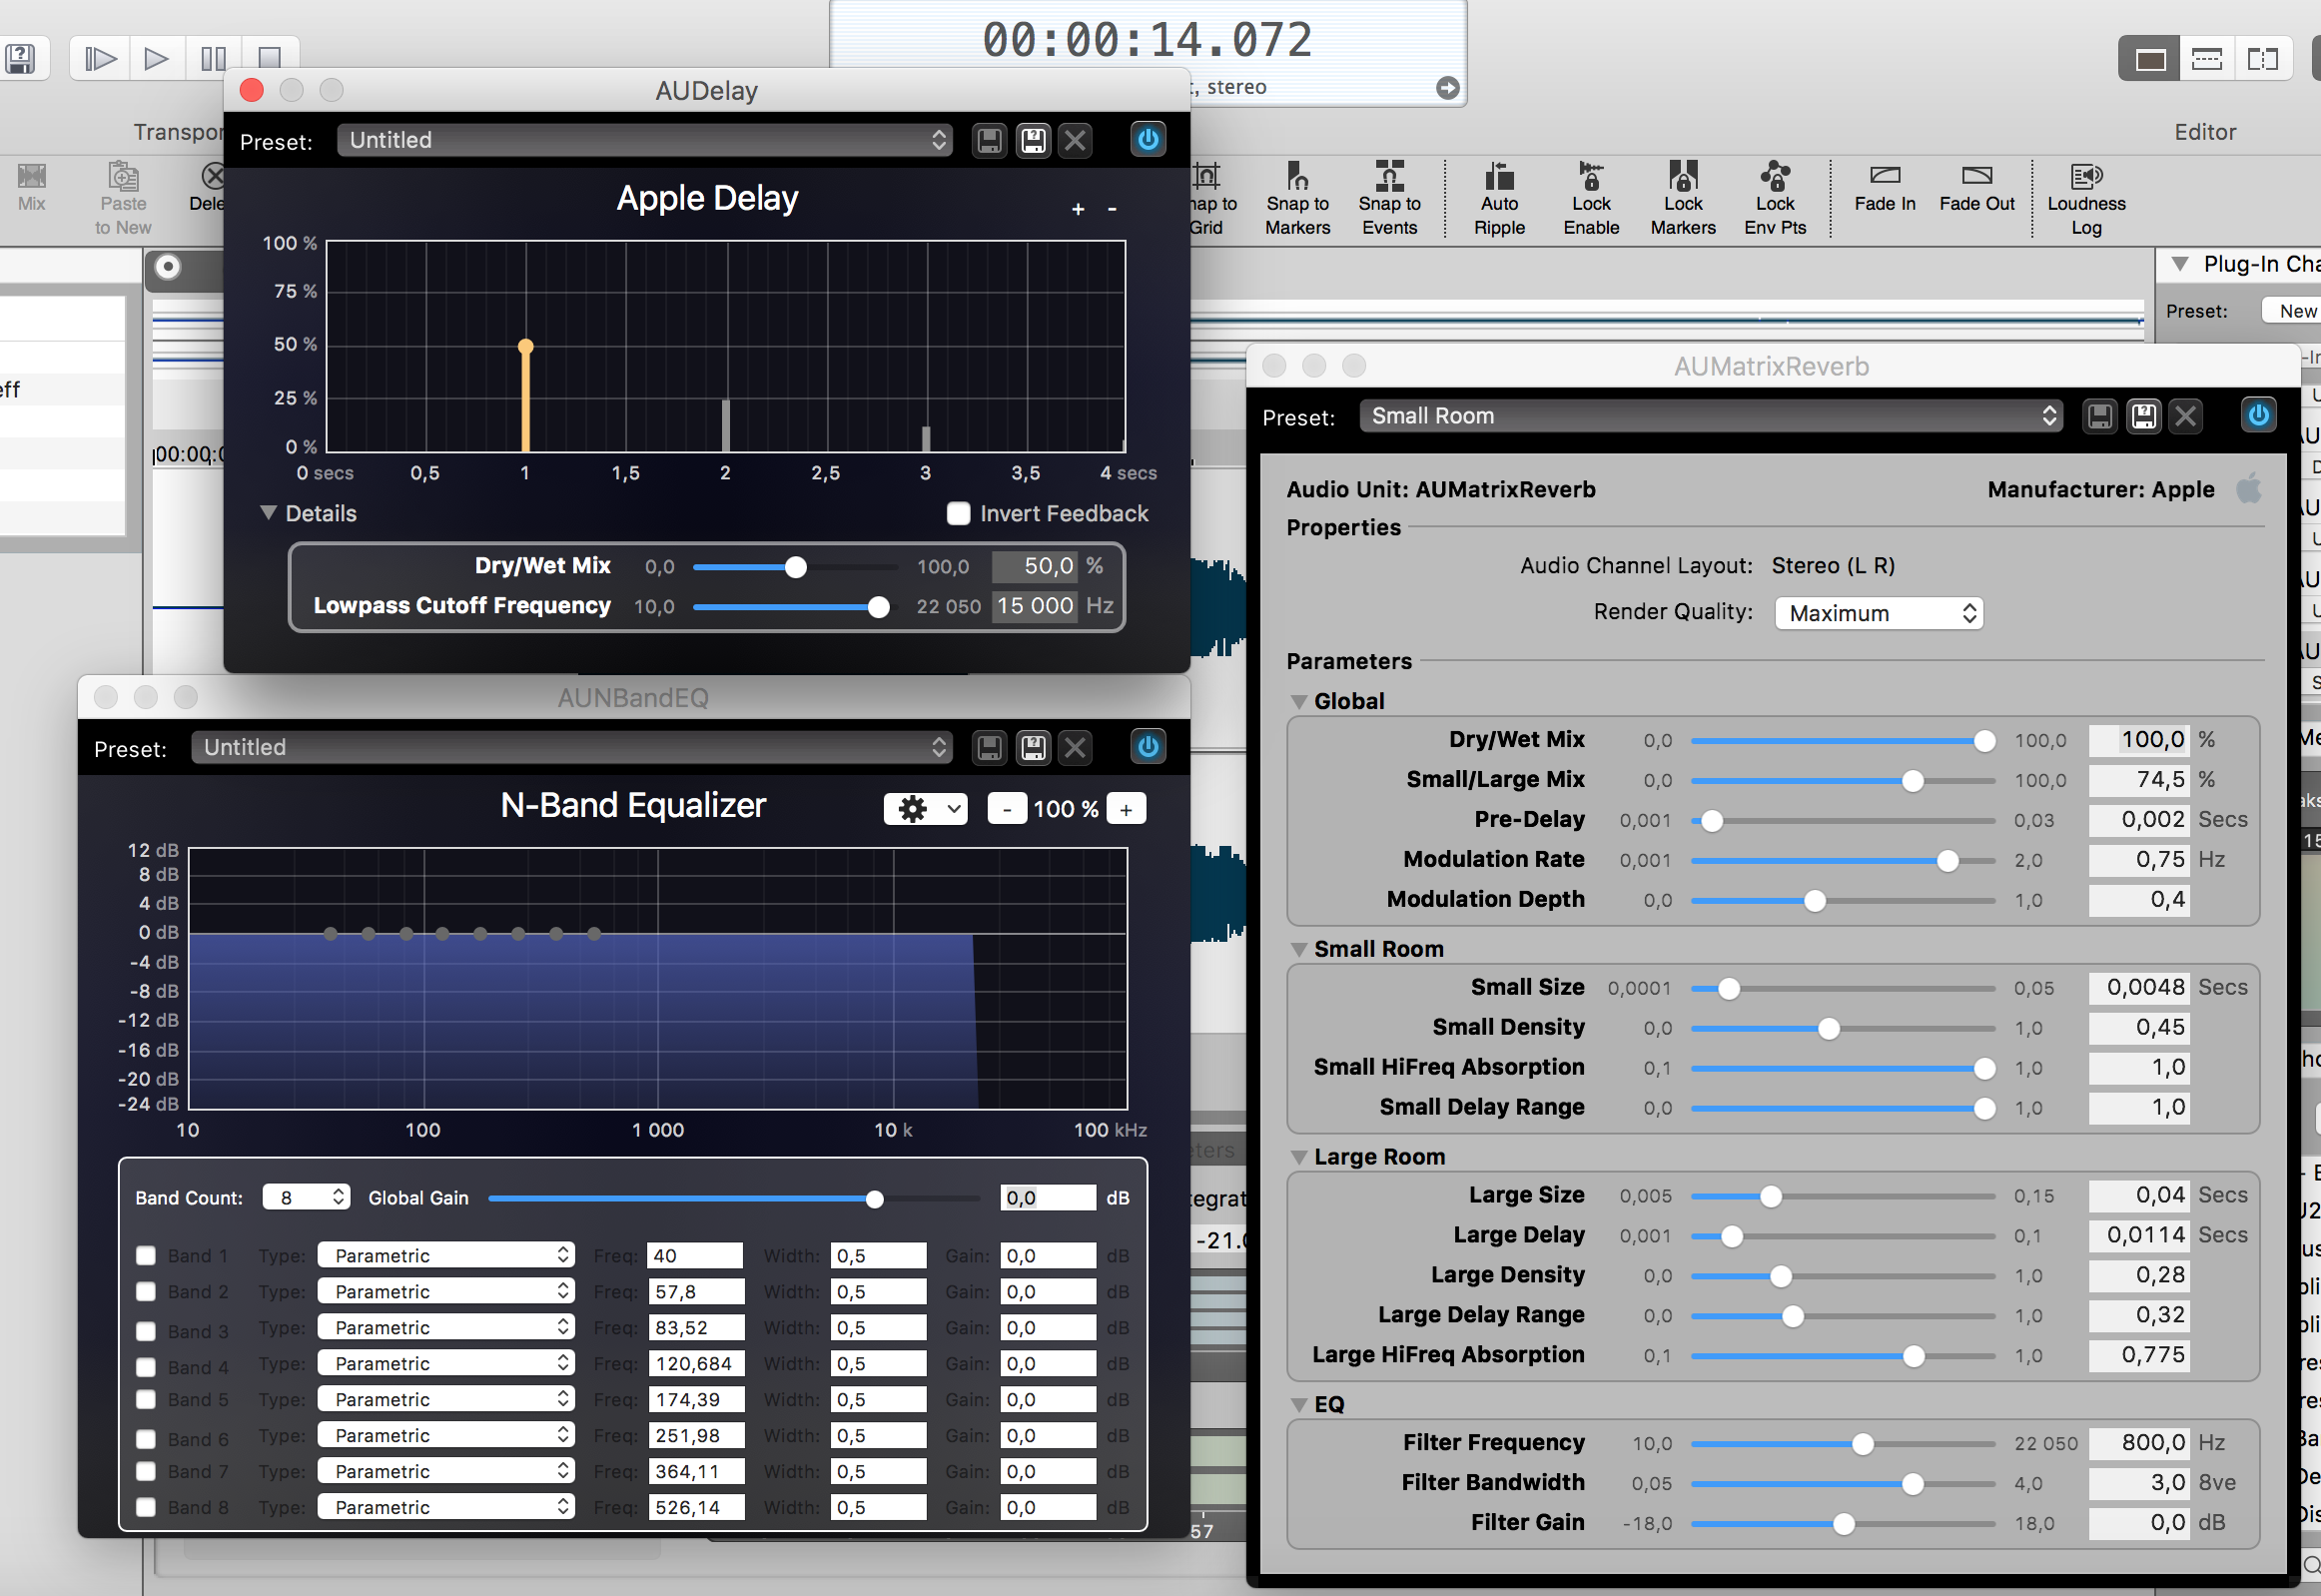This screenshot has height=1596, width=2321.
Task: Adjust the Small/Large Mix slider
Action: point(1913,781)
